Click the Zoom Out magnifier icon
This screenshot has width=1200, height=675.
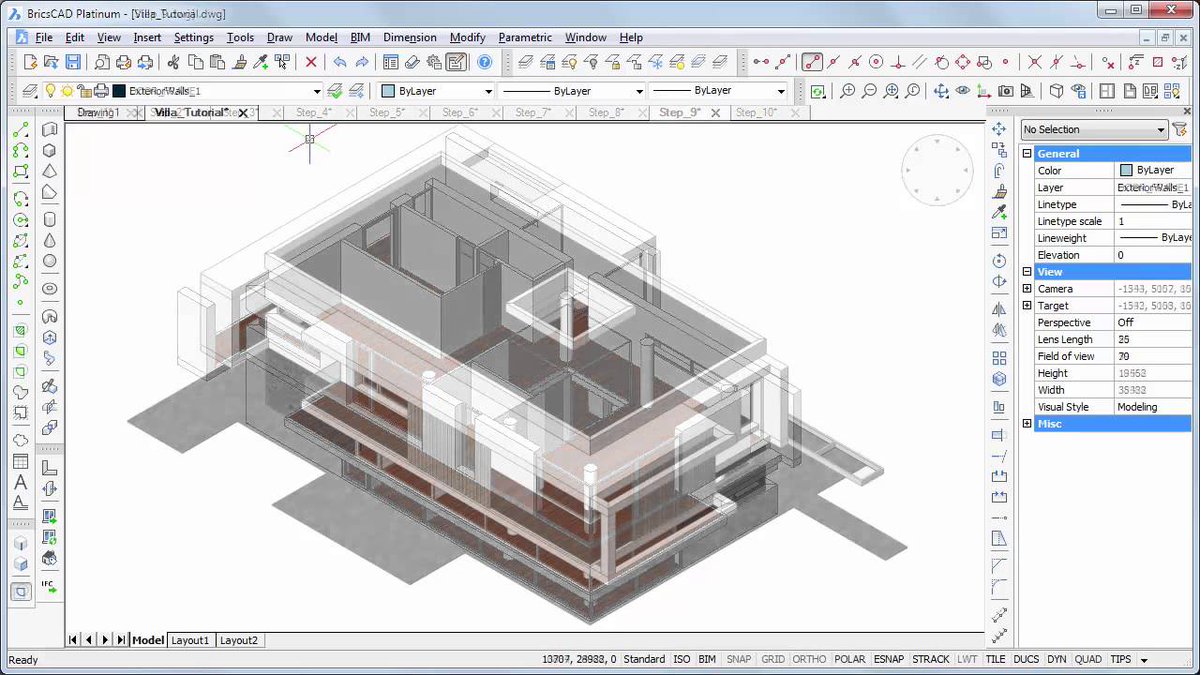coord(870,91)
